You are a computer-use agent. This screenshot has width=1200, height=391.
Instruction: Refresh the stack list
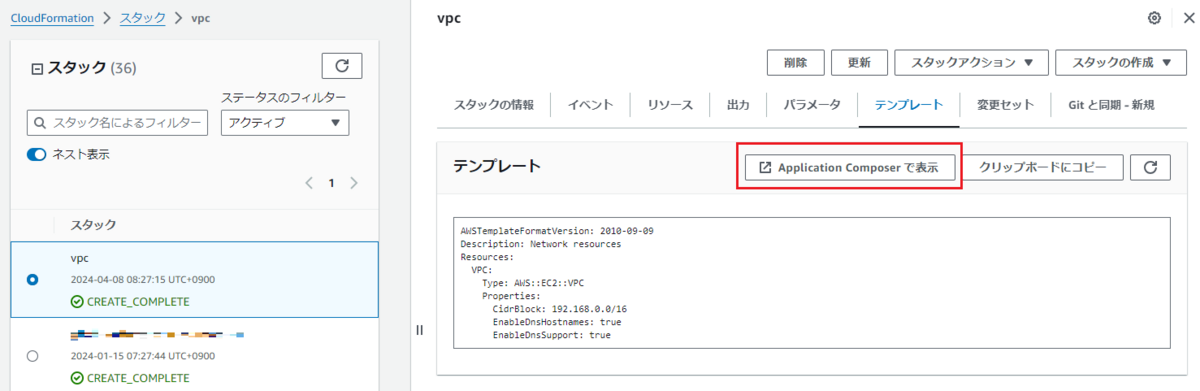coord(342,66)
